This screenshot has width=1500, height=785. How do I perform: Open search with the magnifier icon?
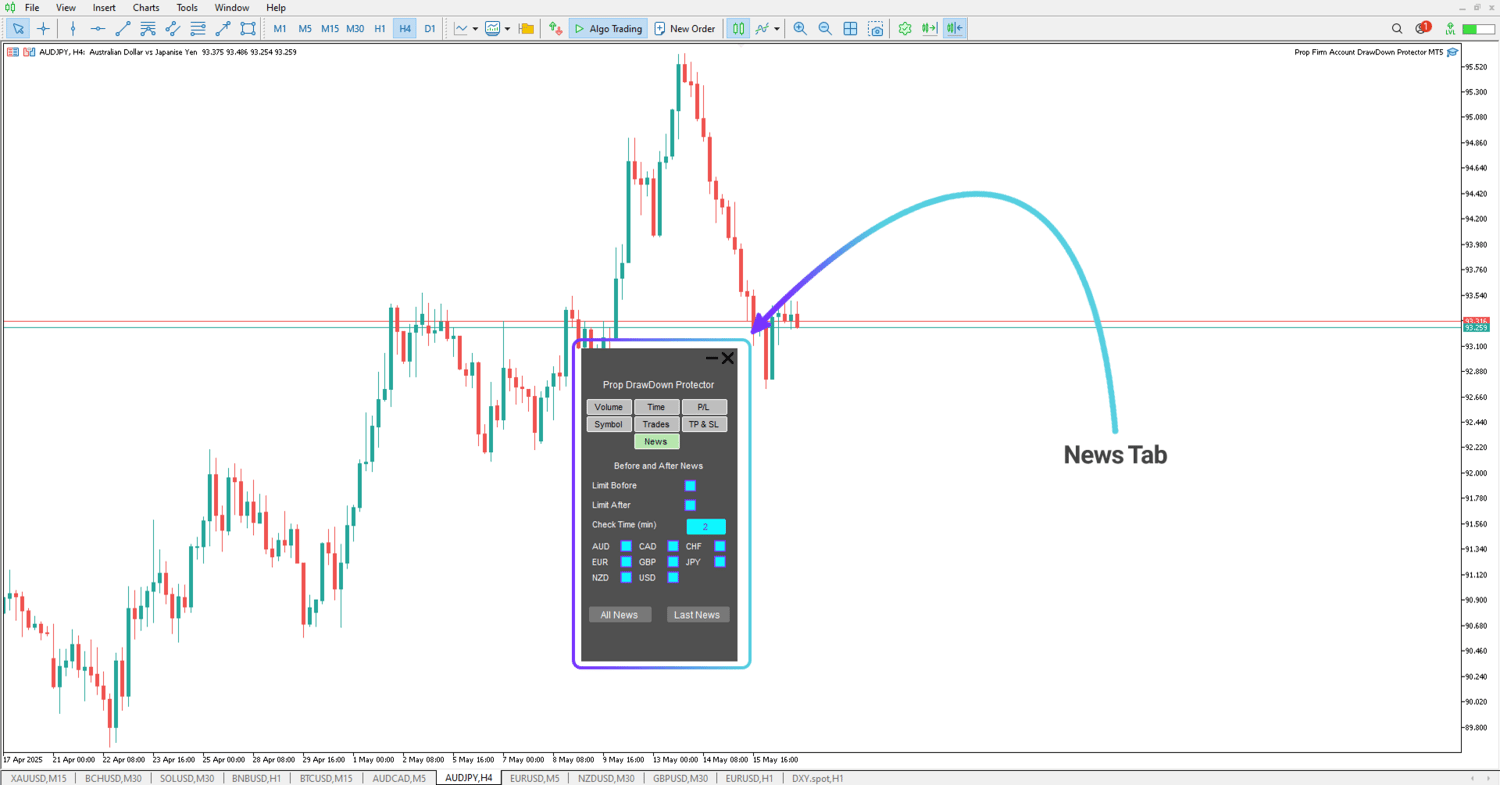coord(1397,29)
